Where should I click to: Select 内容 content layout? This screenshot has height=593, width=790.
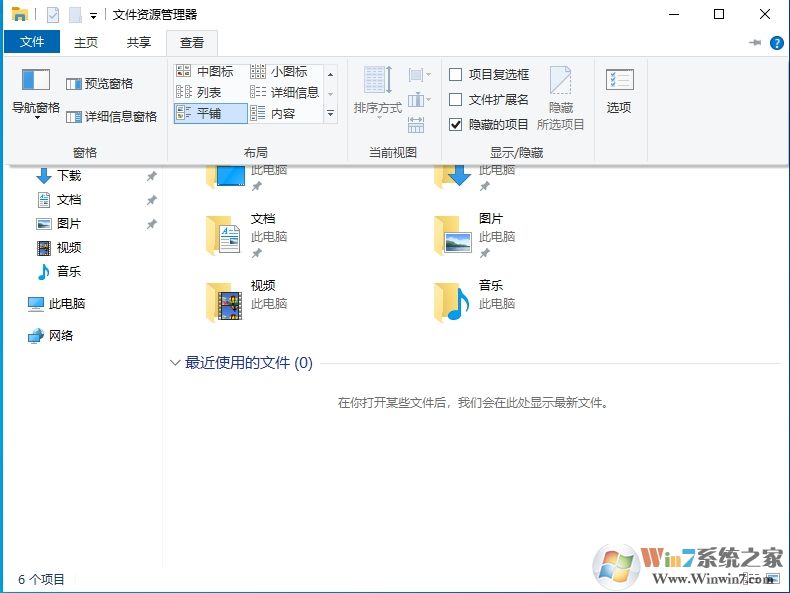tap(273, 113)
